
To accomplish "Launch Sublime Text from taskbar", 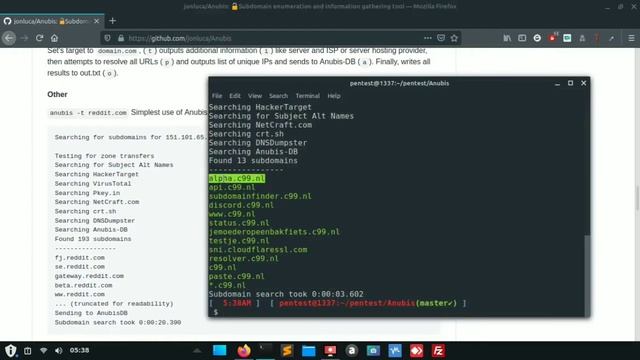I will click(287, 351).
